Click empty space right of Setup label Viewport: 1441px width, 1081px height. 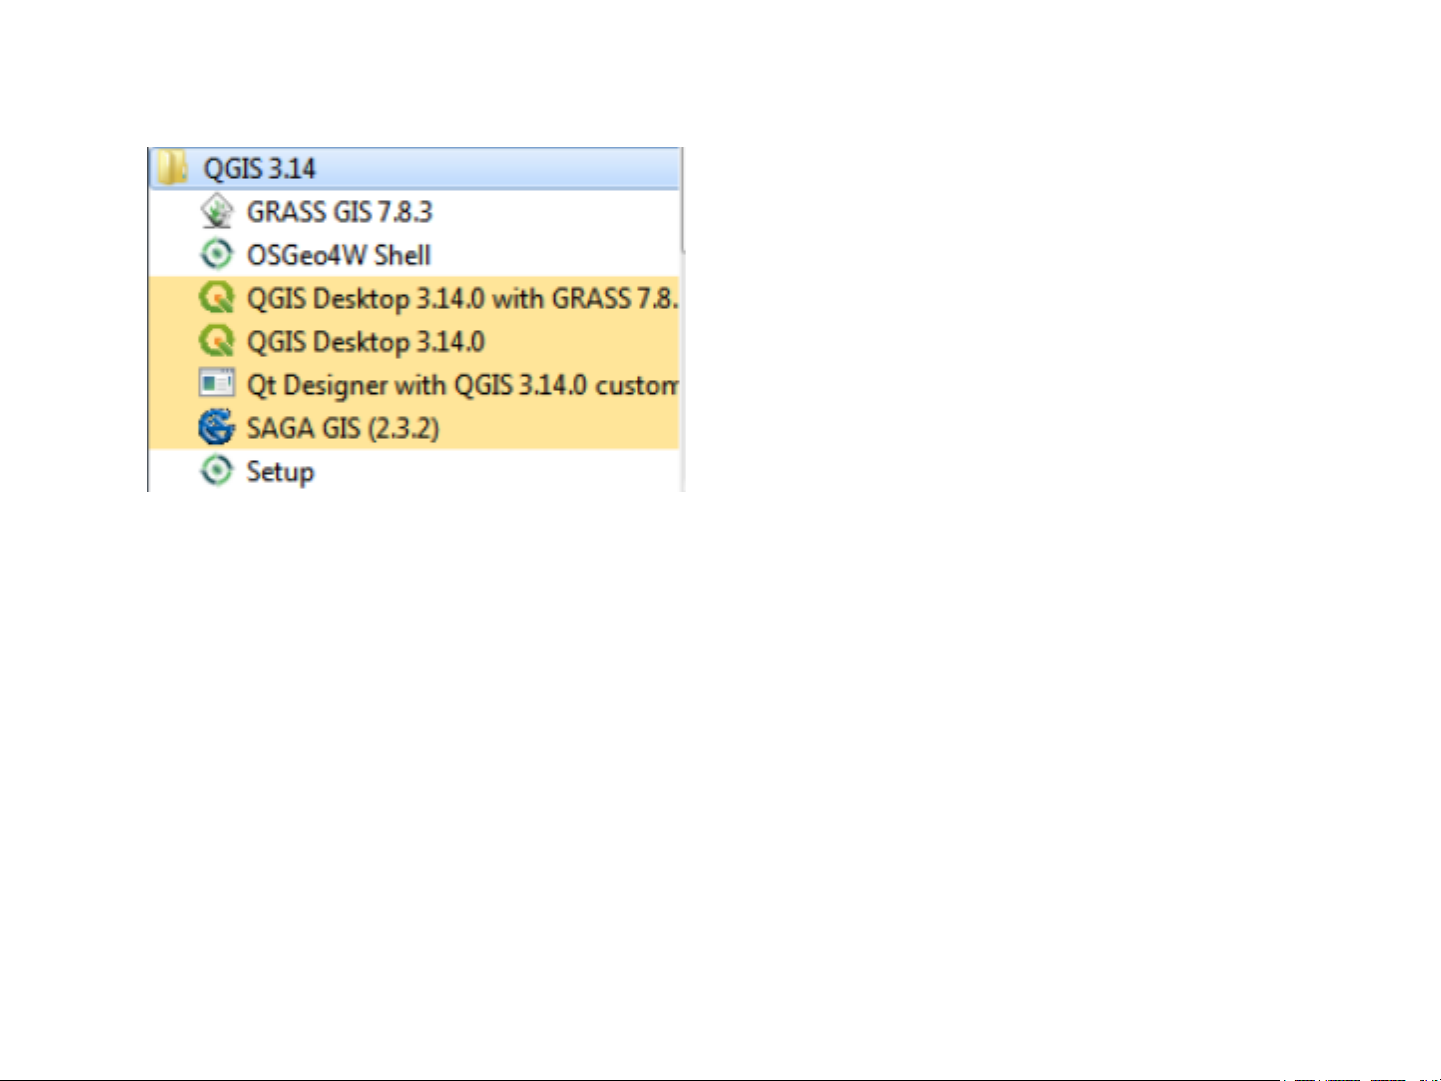click(x=500, y=471)
